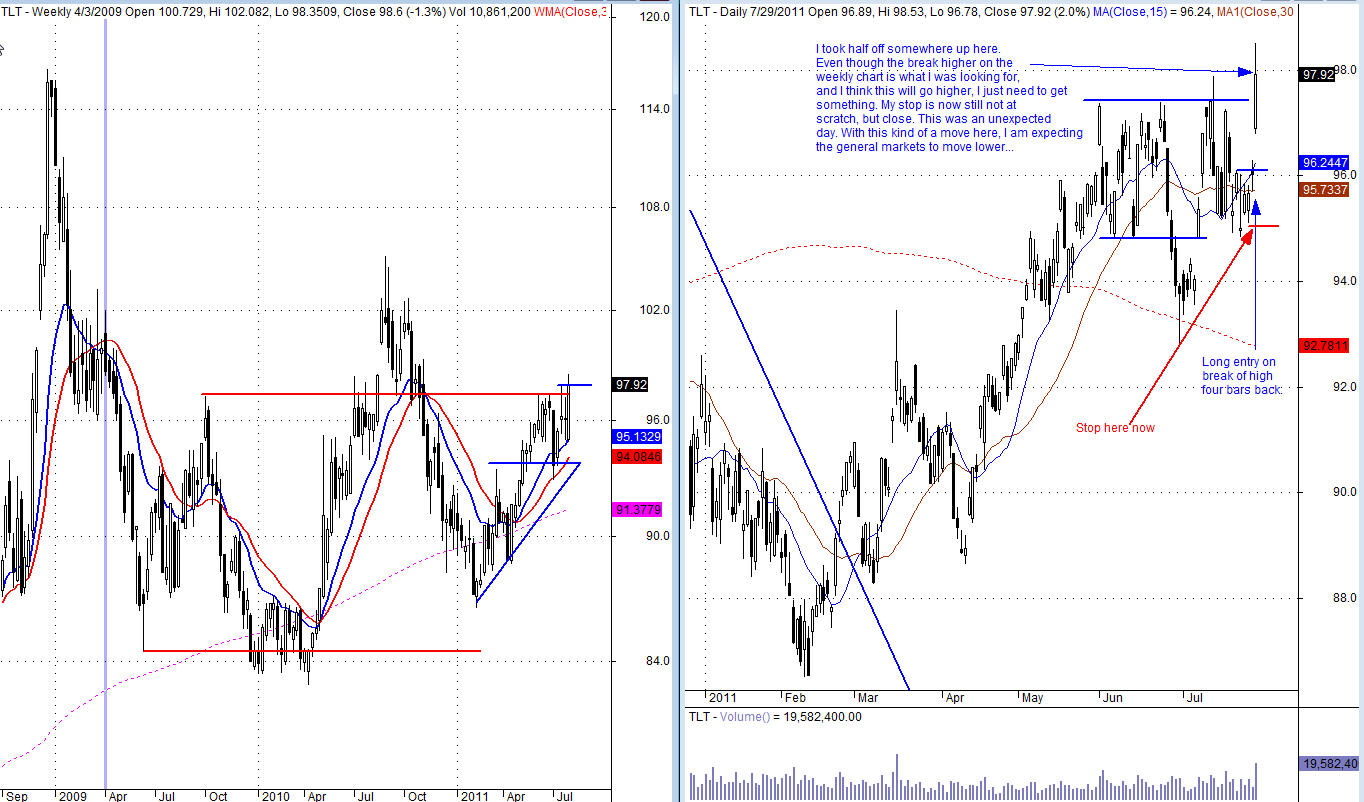The image size is (1364, 802).
Task: Click the 114.0 axis label
Action: (x=656, y=109)
